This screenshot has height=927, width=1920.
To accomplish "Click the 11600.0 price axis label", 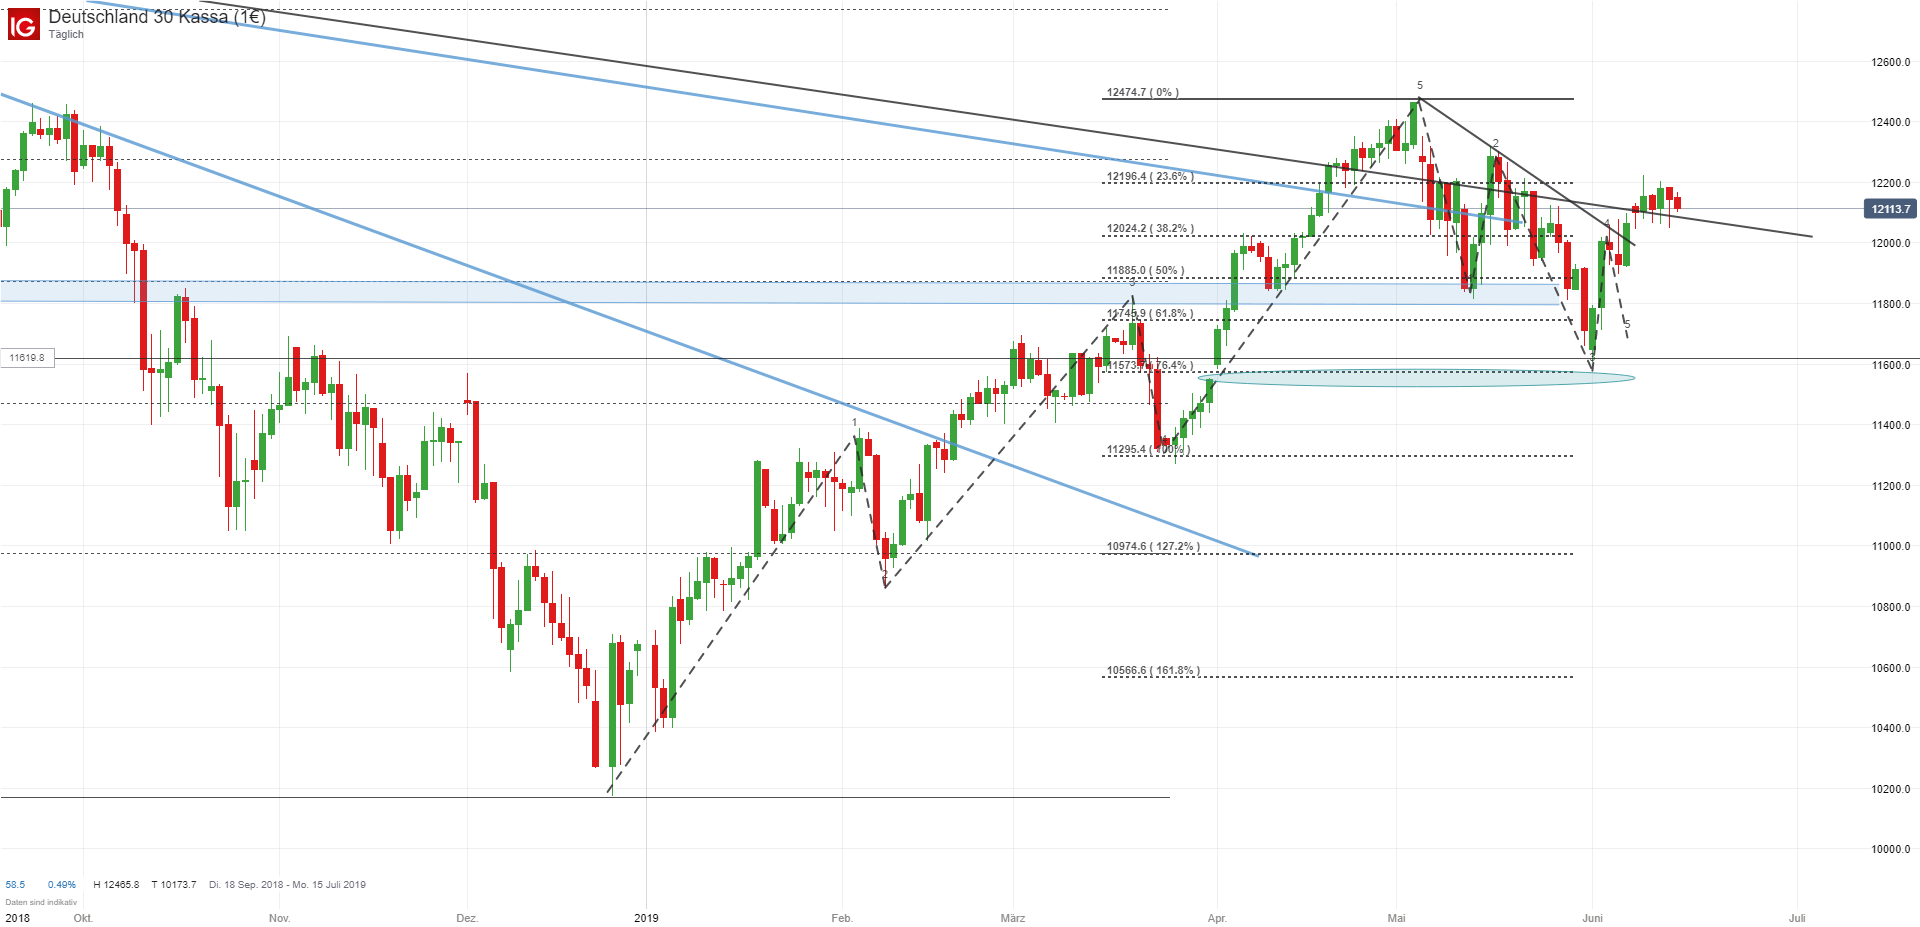I will tap(1891, 365).
